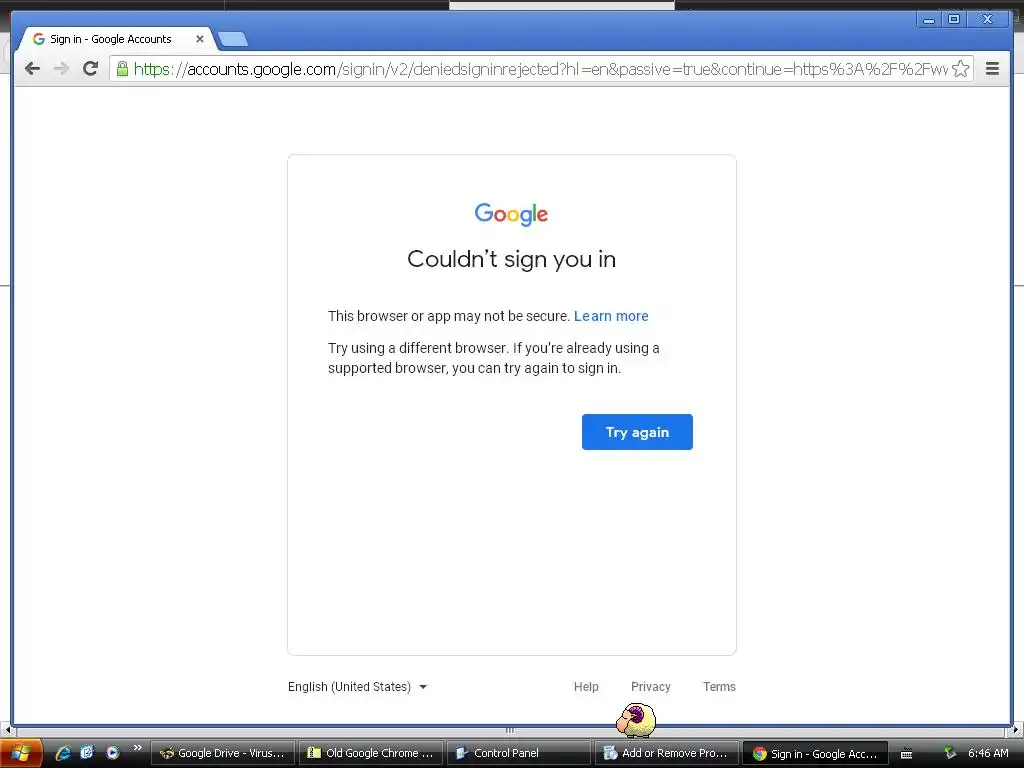Close the Sign in - Google Accounts tab
Viewport: 1024px width, 768px height.
(200, 39)
